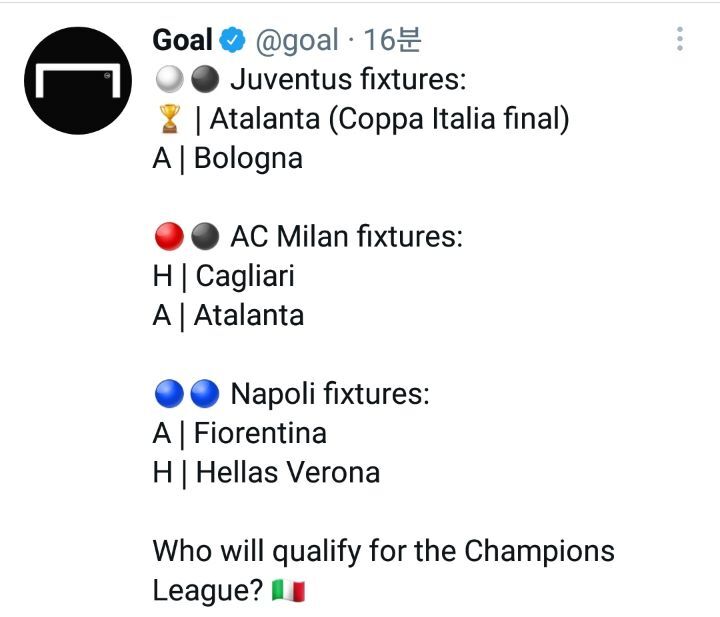
Task: Click the "H | Cagliari" fixture line
Action: click(x=224, y=276)
